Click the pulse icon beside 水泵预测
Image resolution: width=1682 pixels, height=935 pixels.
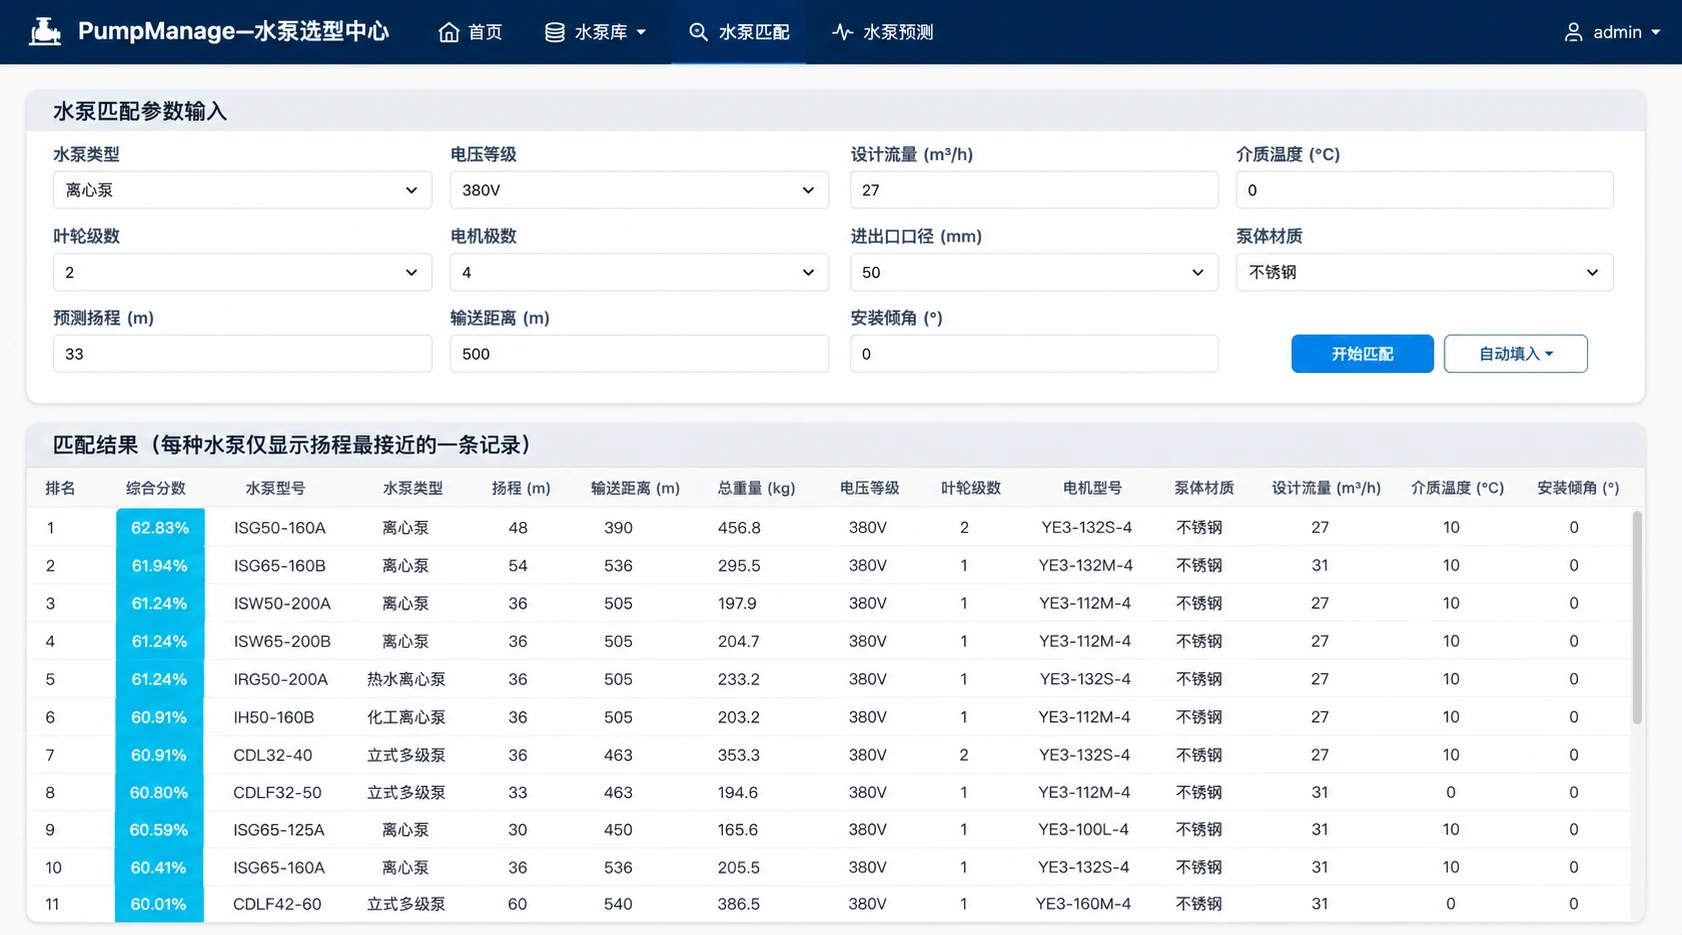coord(843,32)
